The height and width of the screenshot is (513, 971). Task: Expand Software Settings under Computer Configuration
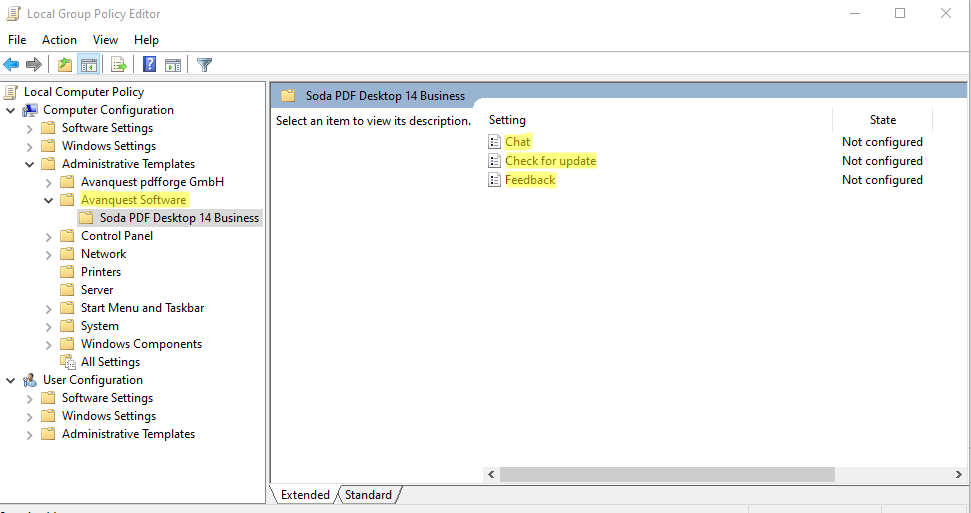(30, 129)
